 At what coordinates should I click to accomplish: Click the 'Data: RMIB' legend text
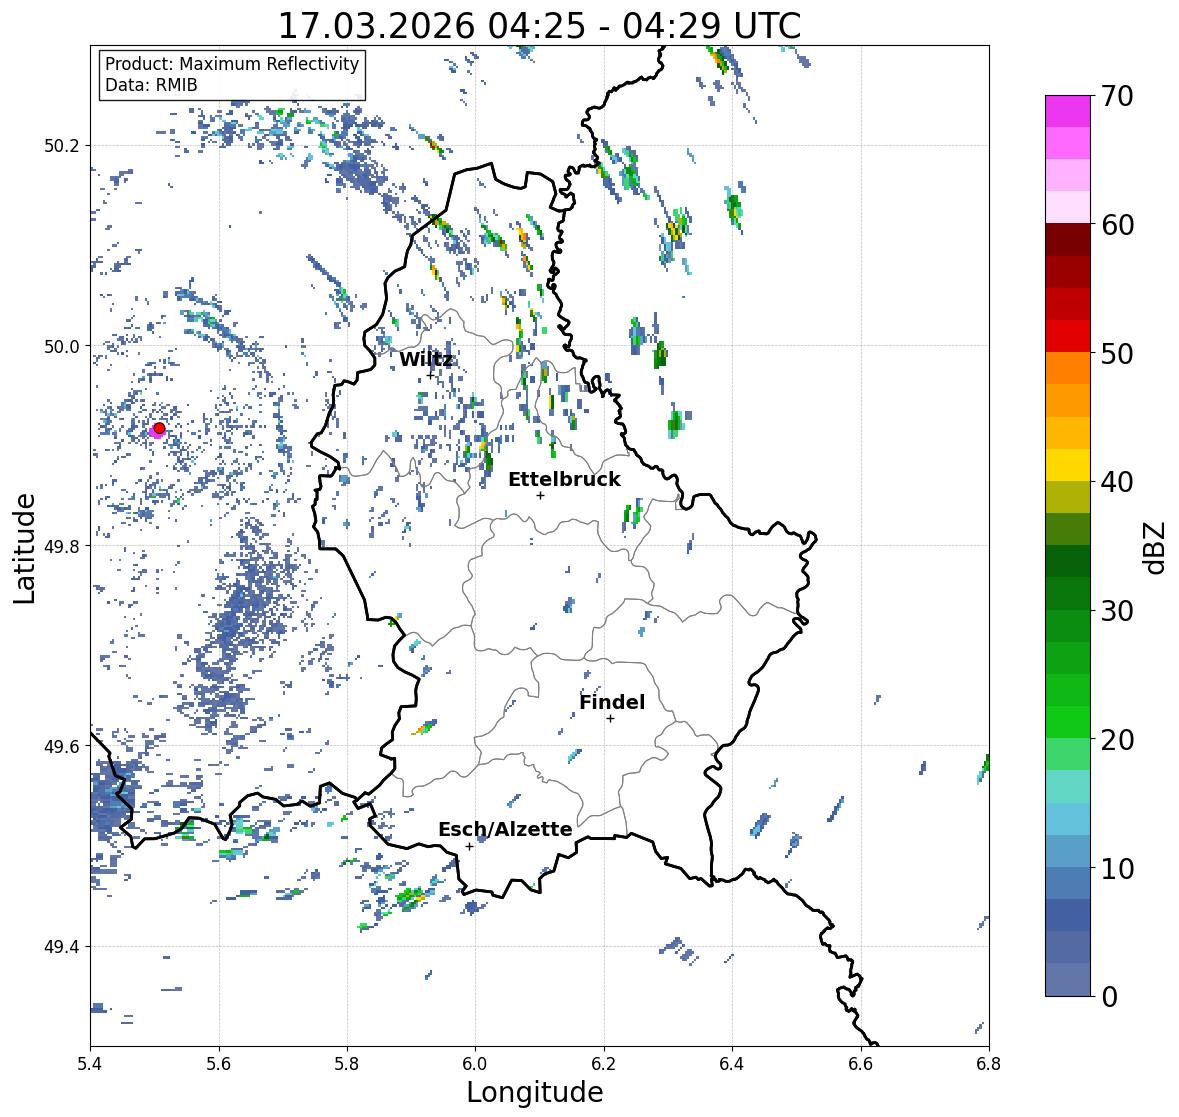pos(151,85)
